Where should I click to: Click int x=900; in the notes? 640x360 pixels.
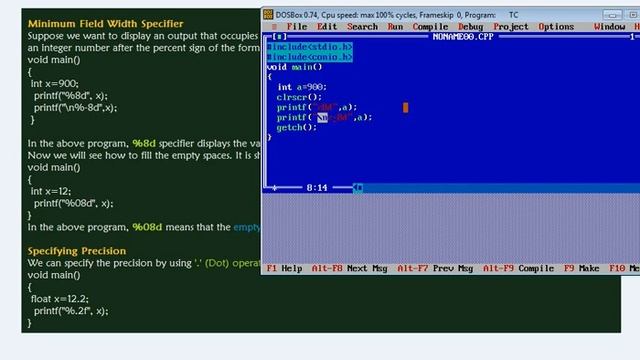point(54,84)
